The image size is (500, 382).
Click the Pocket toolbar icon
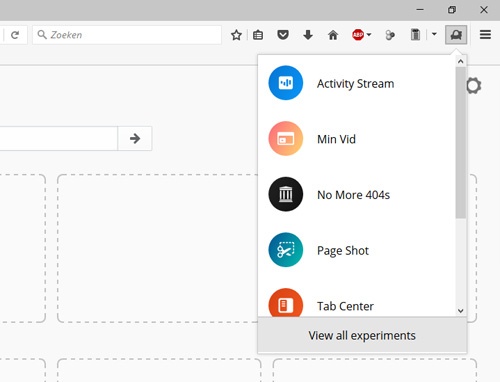[283, 35]
